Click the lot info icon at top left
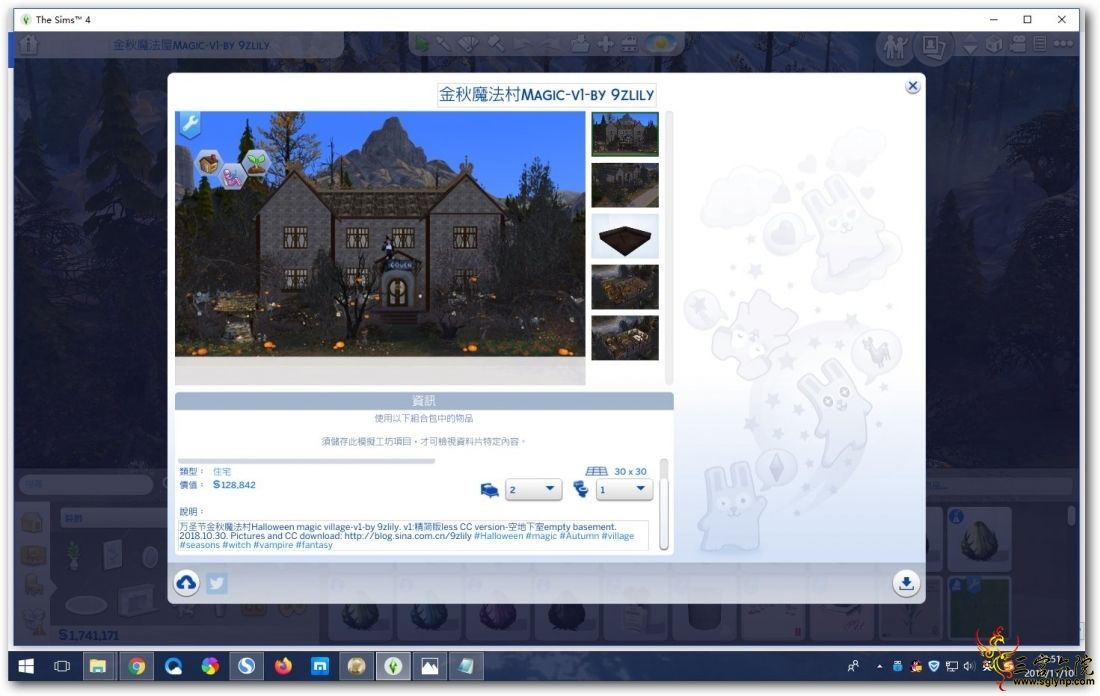 click(28, 45)
